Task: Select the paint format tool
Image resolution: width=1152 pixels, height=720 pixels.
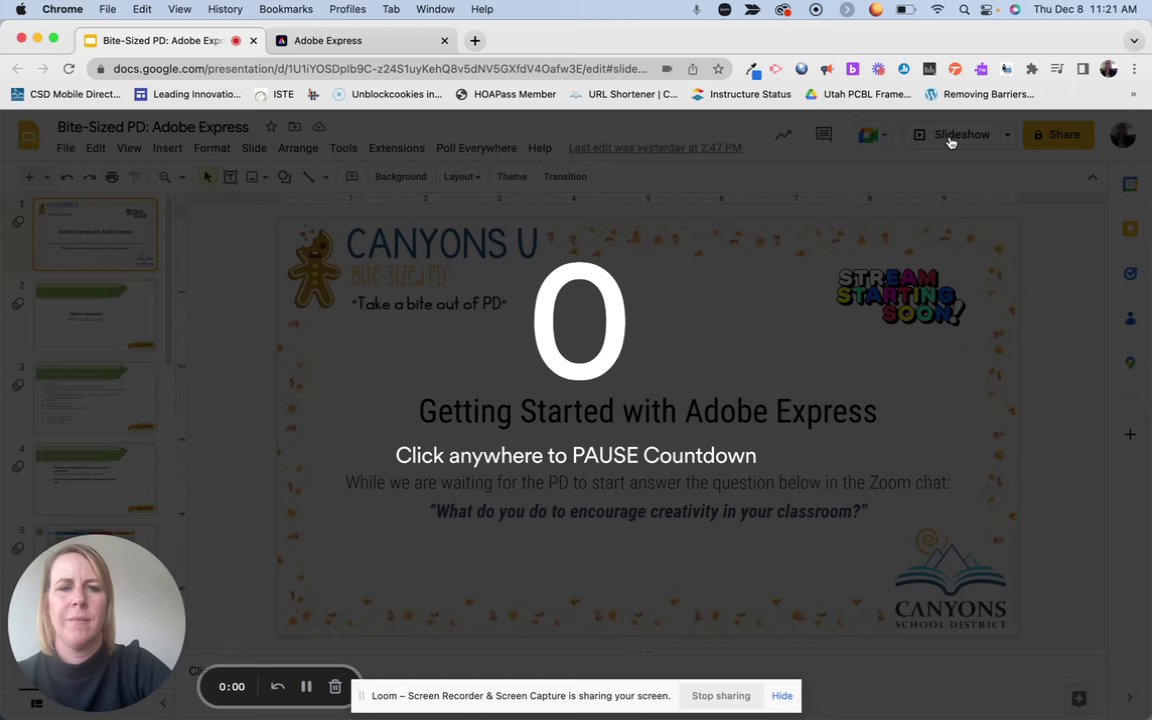Action: click(134, 177)
